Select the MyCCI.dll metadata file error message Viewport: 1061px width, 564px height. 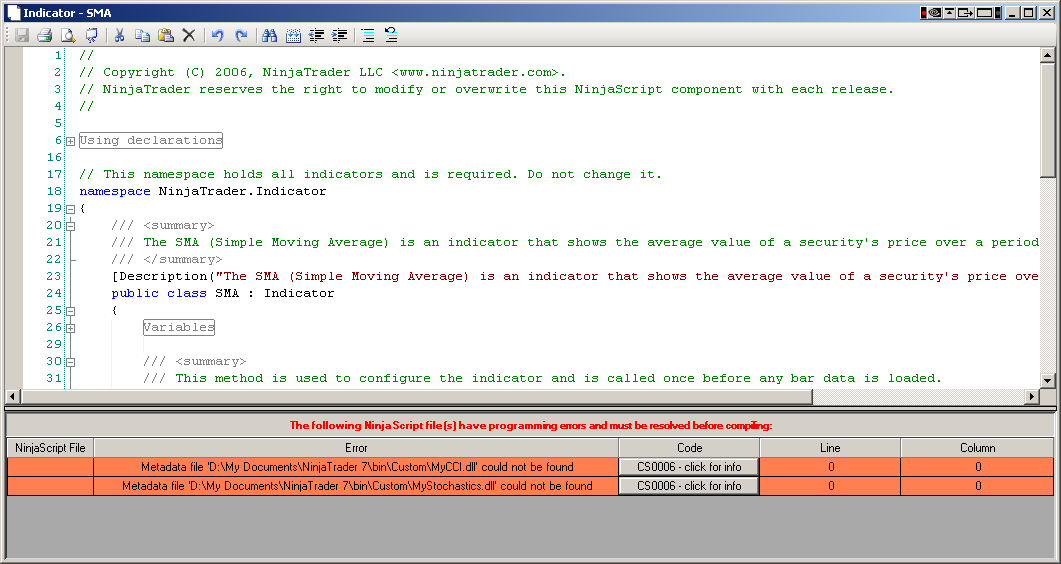pos(357,467)
